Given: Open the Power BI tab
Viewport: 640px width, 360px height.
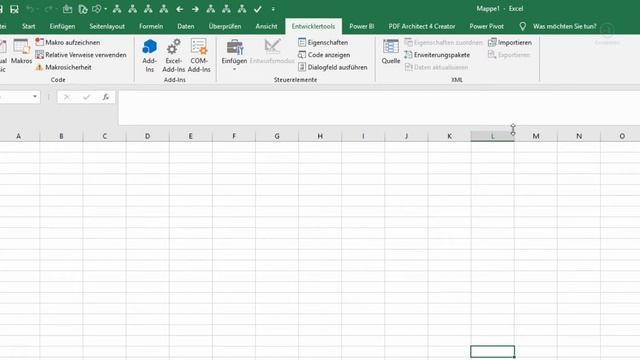Looking at the screenshot, I should [362, 26].
